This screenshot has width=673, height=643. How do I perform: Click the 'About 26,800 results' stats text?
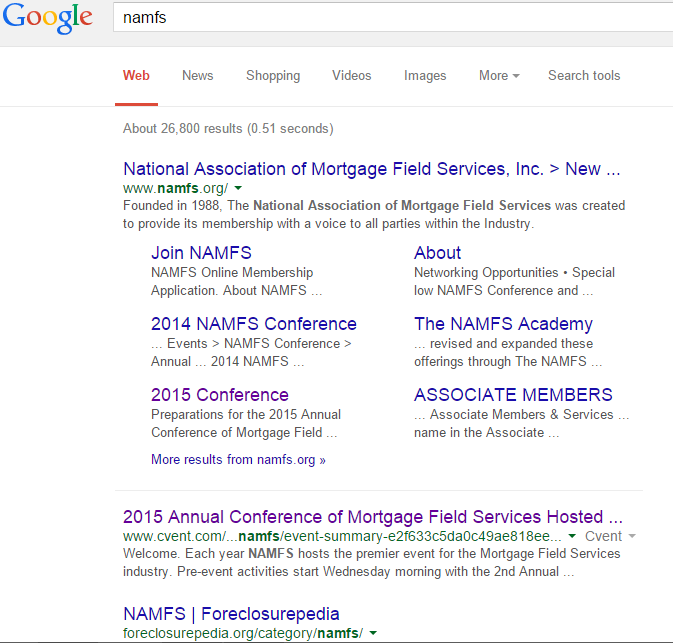point(228,128)
